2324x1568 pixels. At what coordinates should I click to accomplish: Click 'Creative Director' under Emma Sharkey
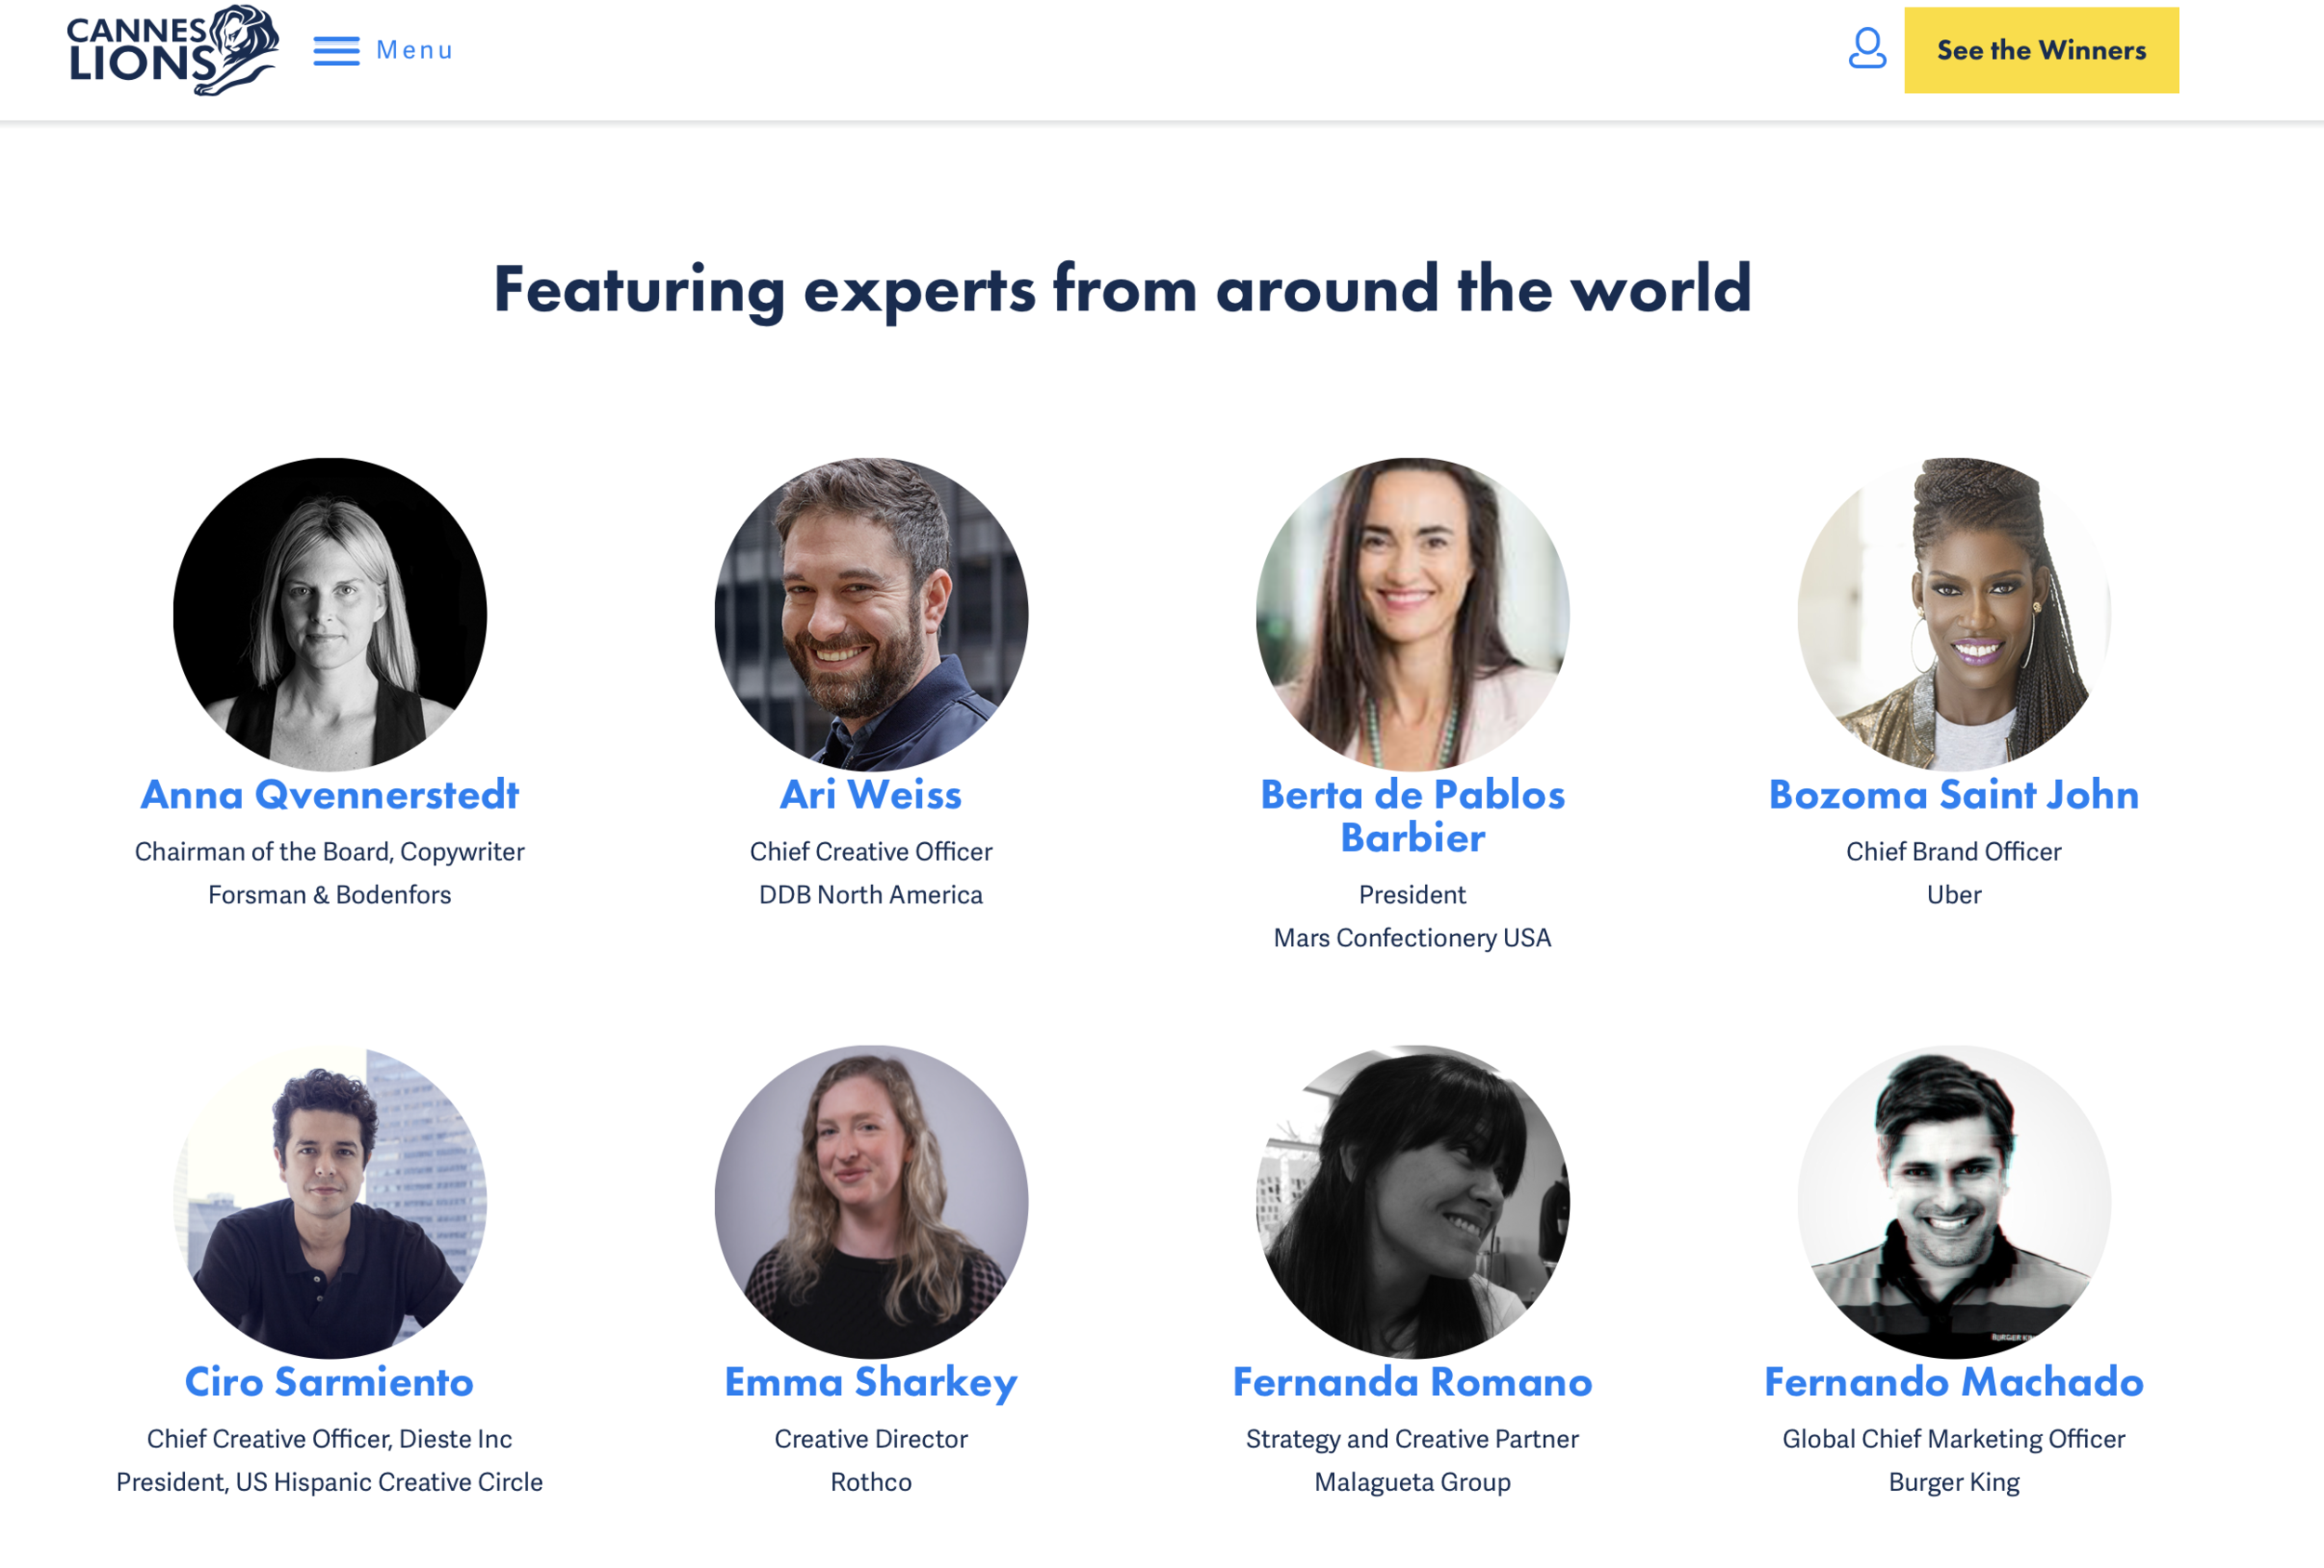tap(871, 1439)
